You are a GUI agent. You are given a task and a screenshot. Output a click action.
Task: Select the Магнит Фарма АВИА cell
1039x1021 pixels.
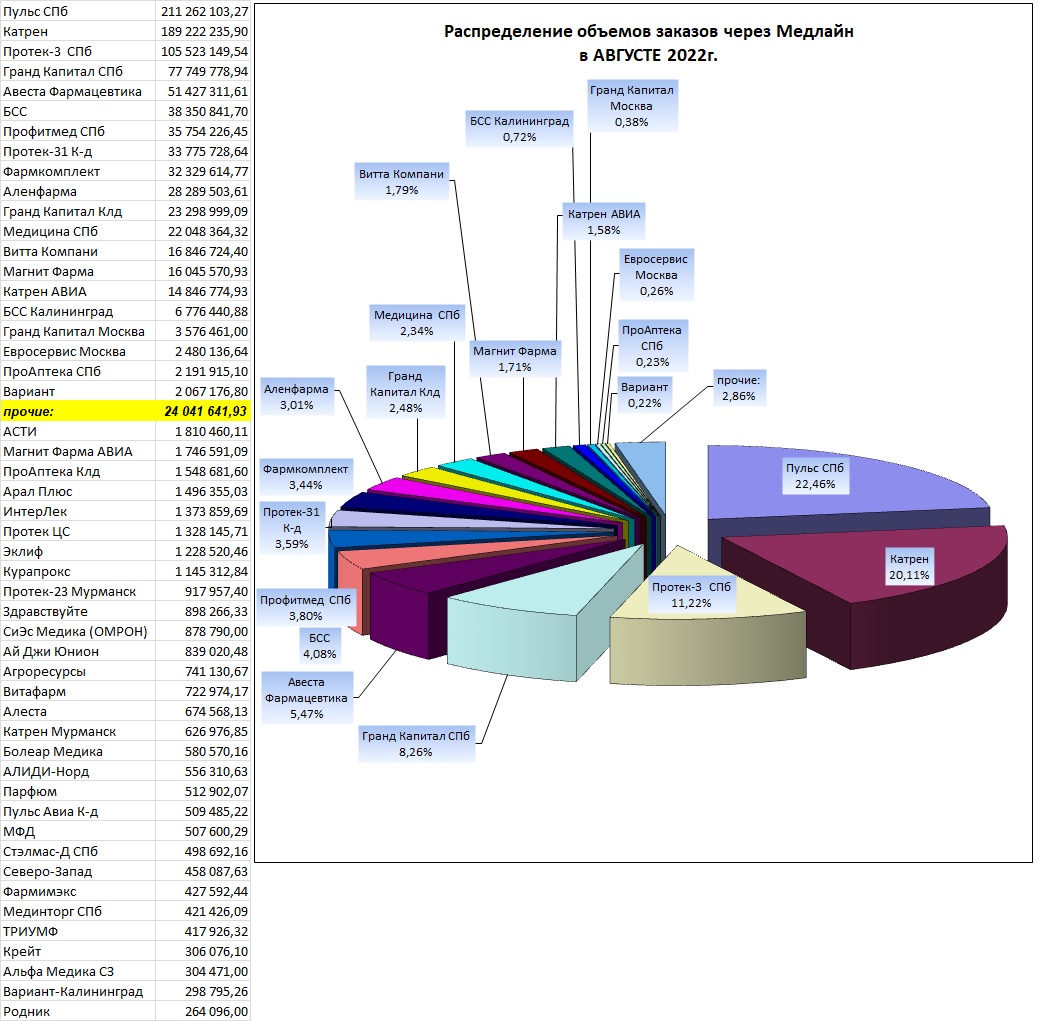[x=78, y=451]
